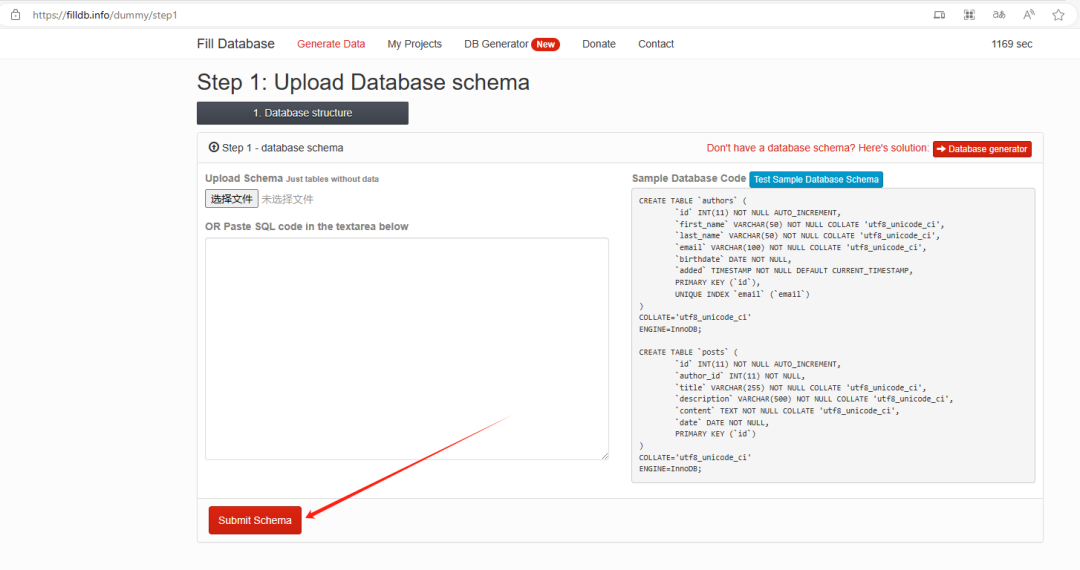Image resolution: width=1080 pixels, height=570 pixels.
Task: Click Test Sample Database Schema button
Action: (816, 180)
